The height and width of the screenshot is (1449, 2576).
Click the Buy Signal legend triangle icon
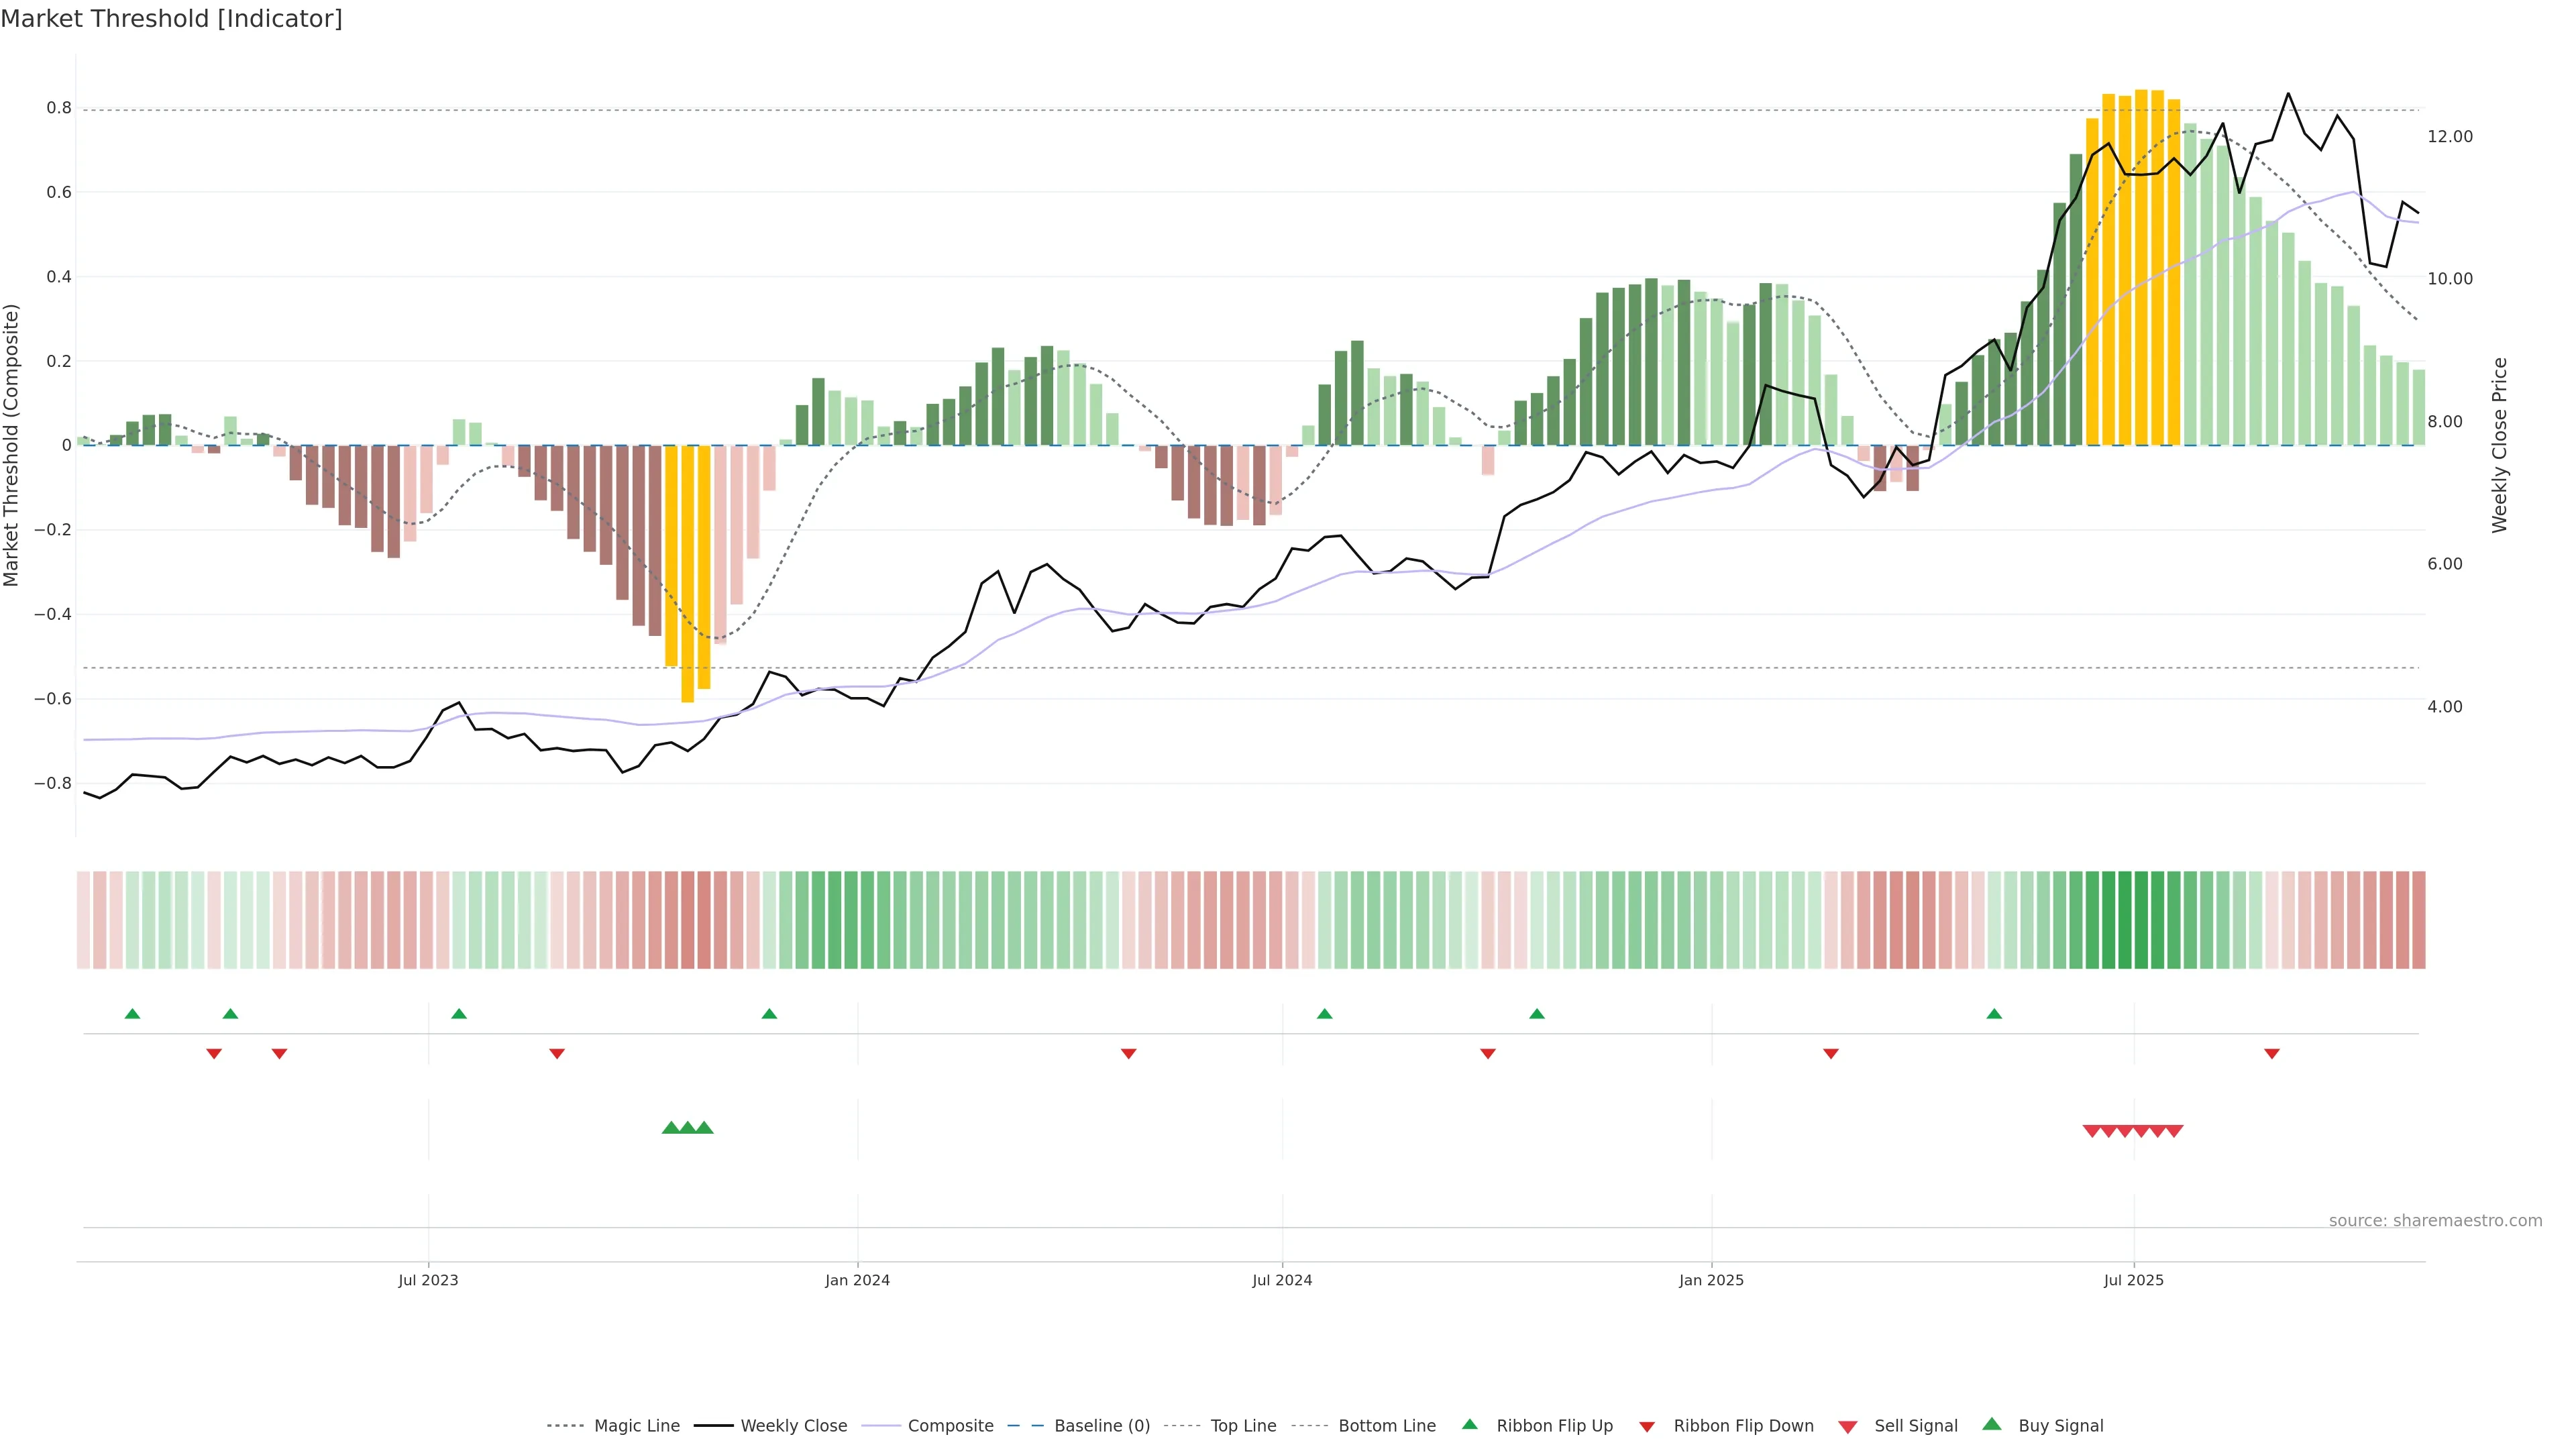[x=1992, y=1425]
